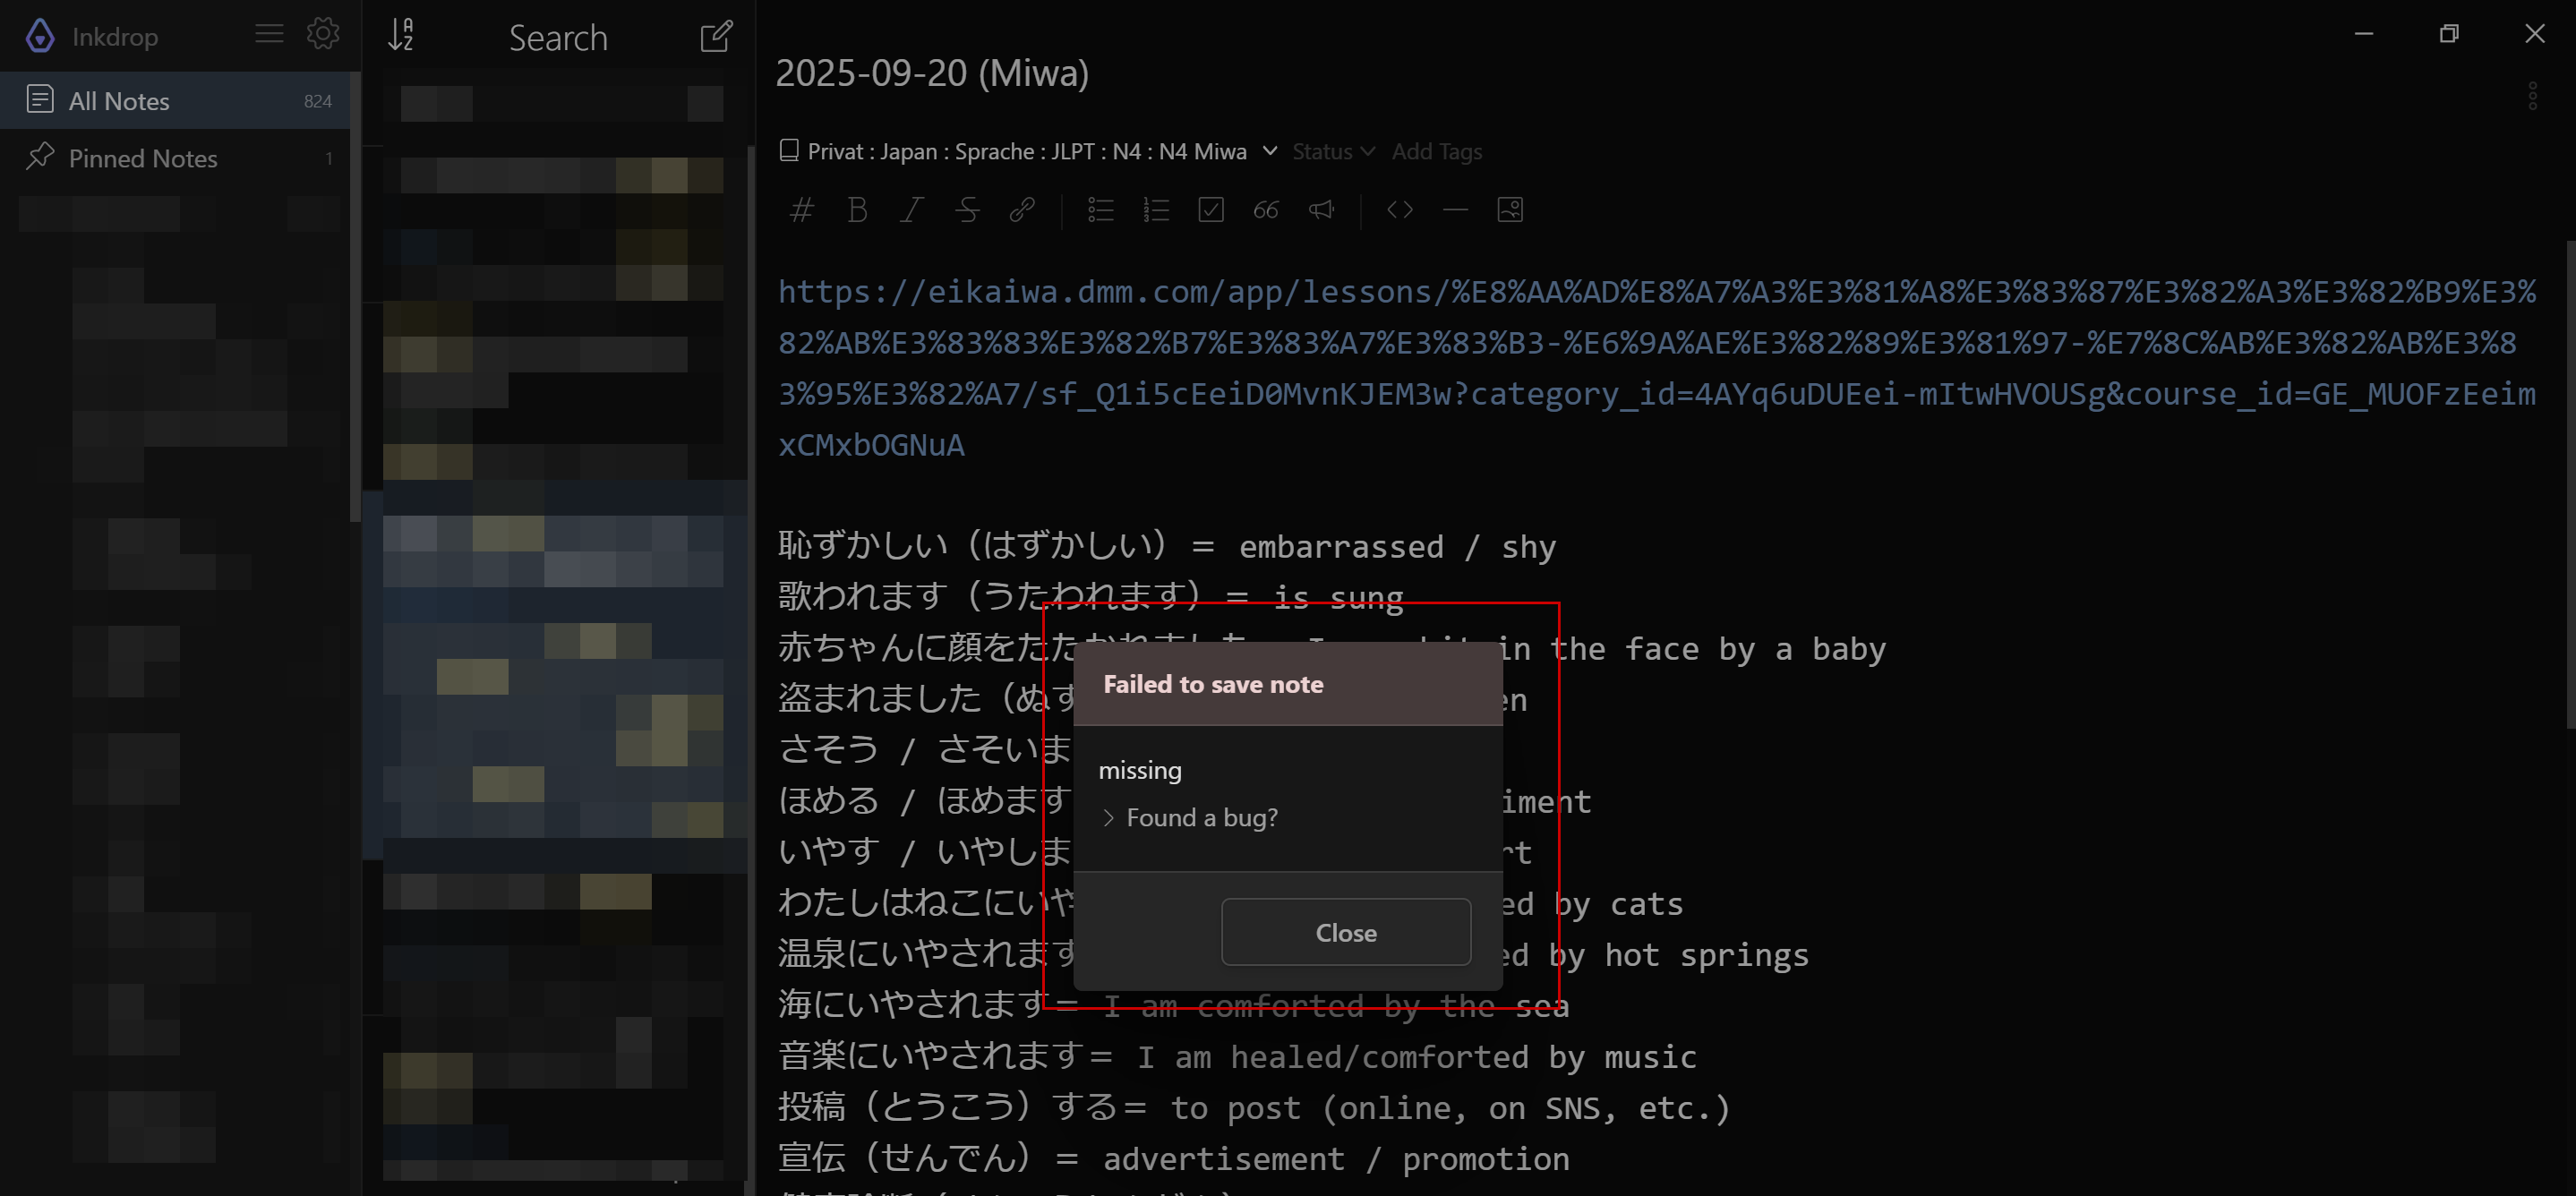Screen dimensions: 2576x1196
Task: Click the strikethrough toolbar icon
Action: pos(966,210)
